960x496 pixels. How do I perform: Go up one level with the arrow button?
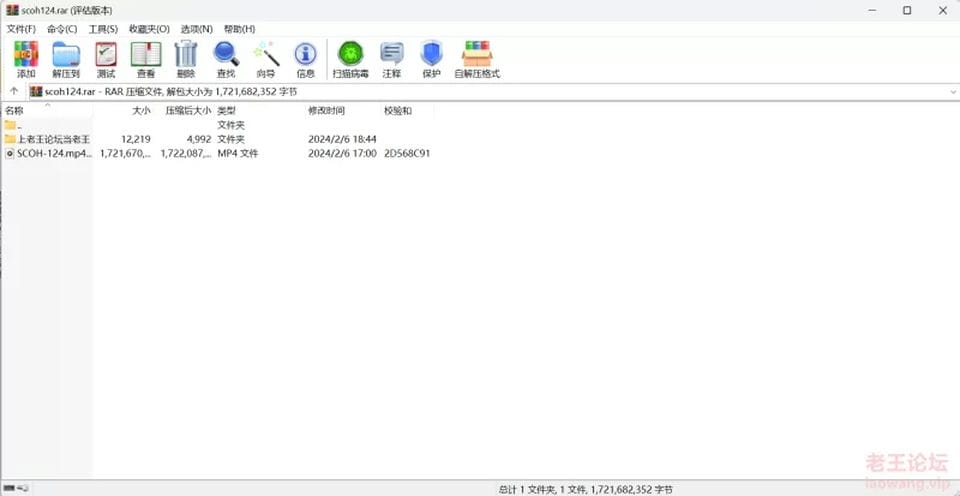coord(13,92)
